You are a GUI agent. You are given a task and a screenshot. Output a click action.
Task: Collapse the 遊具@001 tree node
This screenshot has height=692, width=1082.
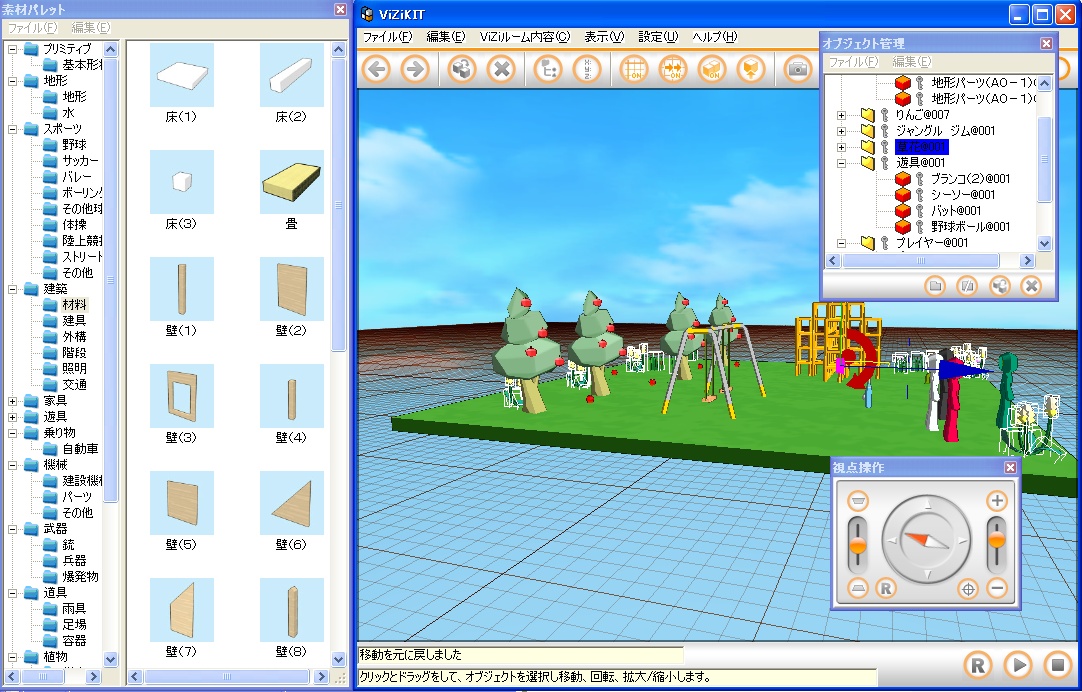841,162
